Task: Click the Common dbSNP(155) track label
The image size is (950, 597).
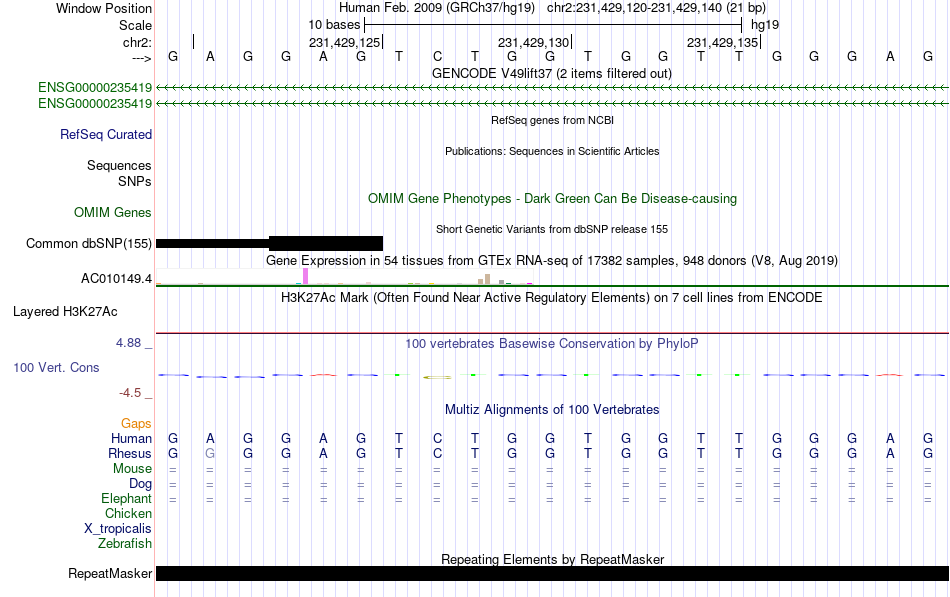Action: pos(88,244)
